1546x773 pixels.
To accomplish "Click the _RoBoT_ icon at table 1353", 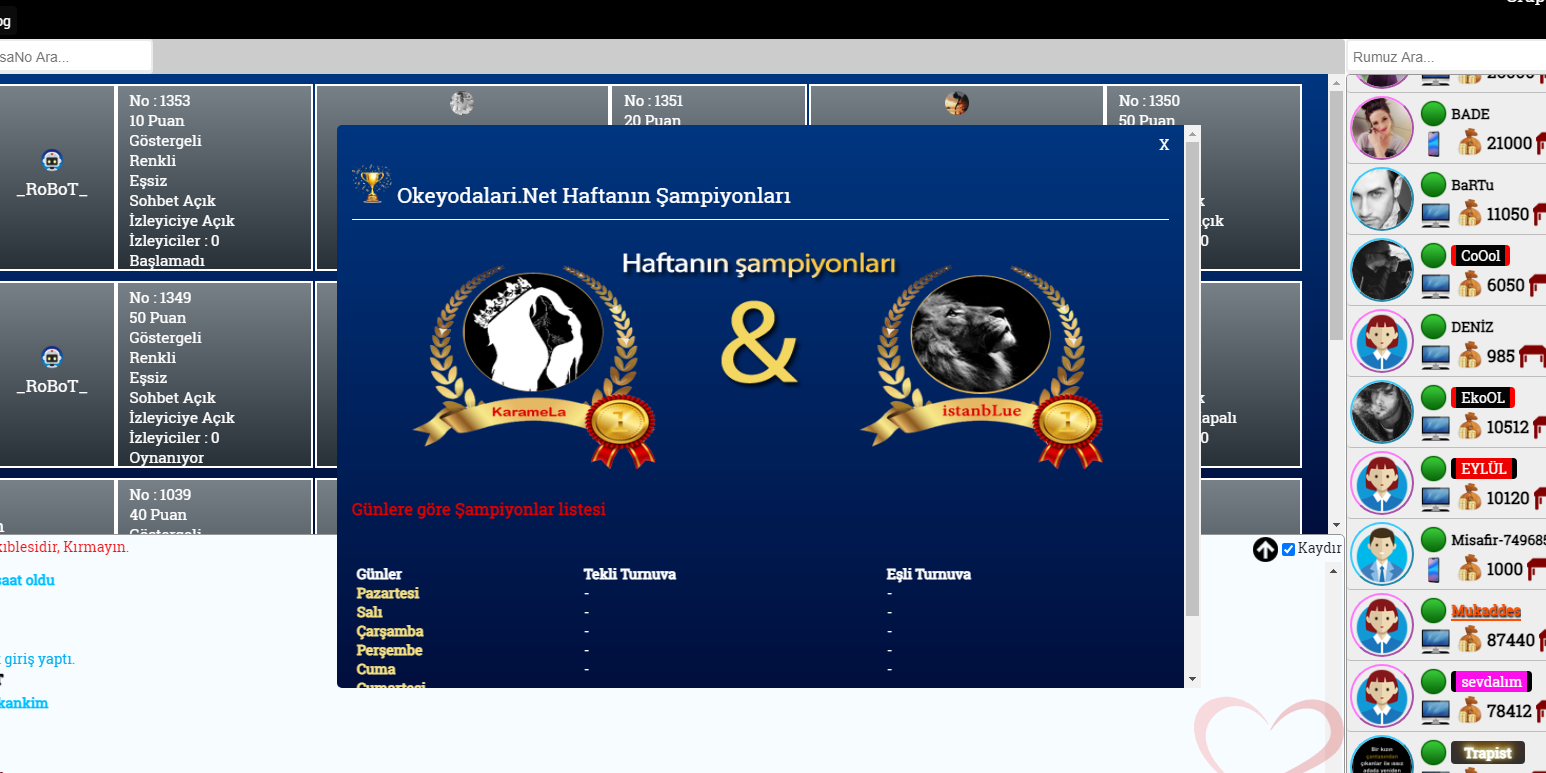I will 52,161.
